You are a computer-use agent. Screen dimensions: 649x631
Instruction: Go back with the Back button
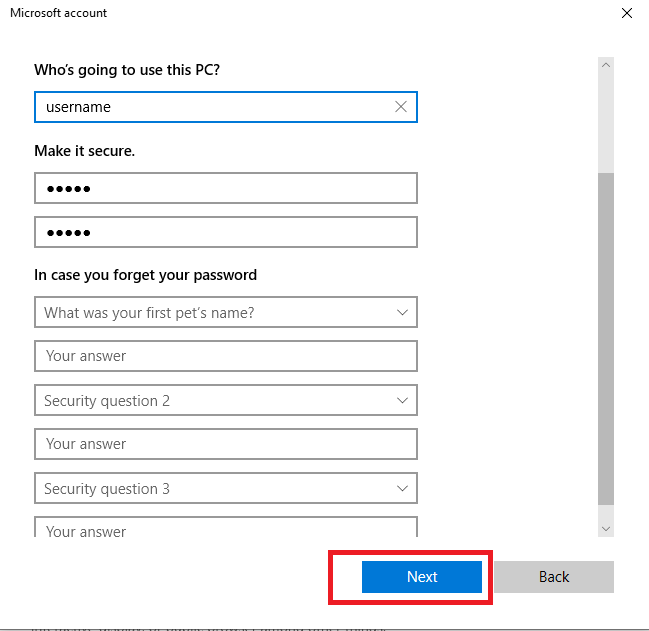click(553, 577)
